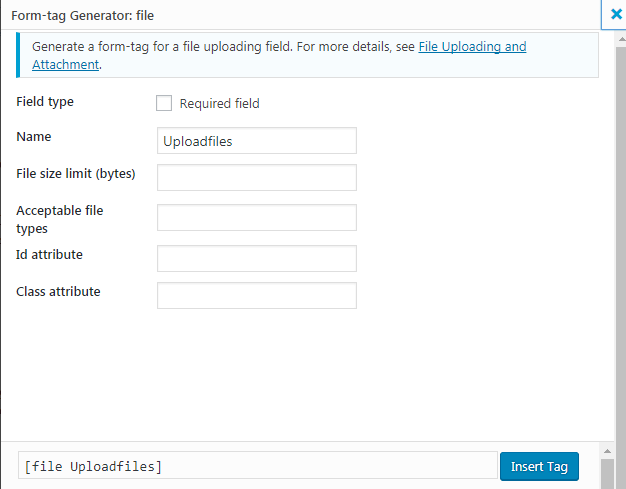Click the "Acceptable file types" label
Viewport: 626px width, 489px height.
60,219
